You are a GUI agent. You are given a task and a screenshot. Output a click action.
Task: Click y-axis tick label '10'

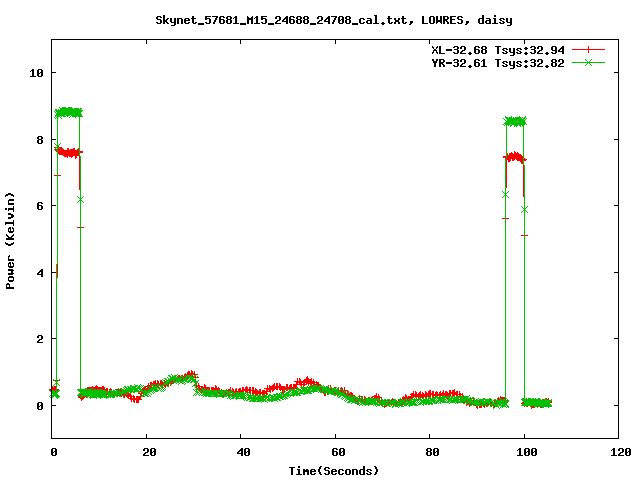(x=36, y=73)
